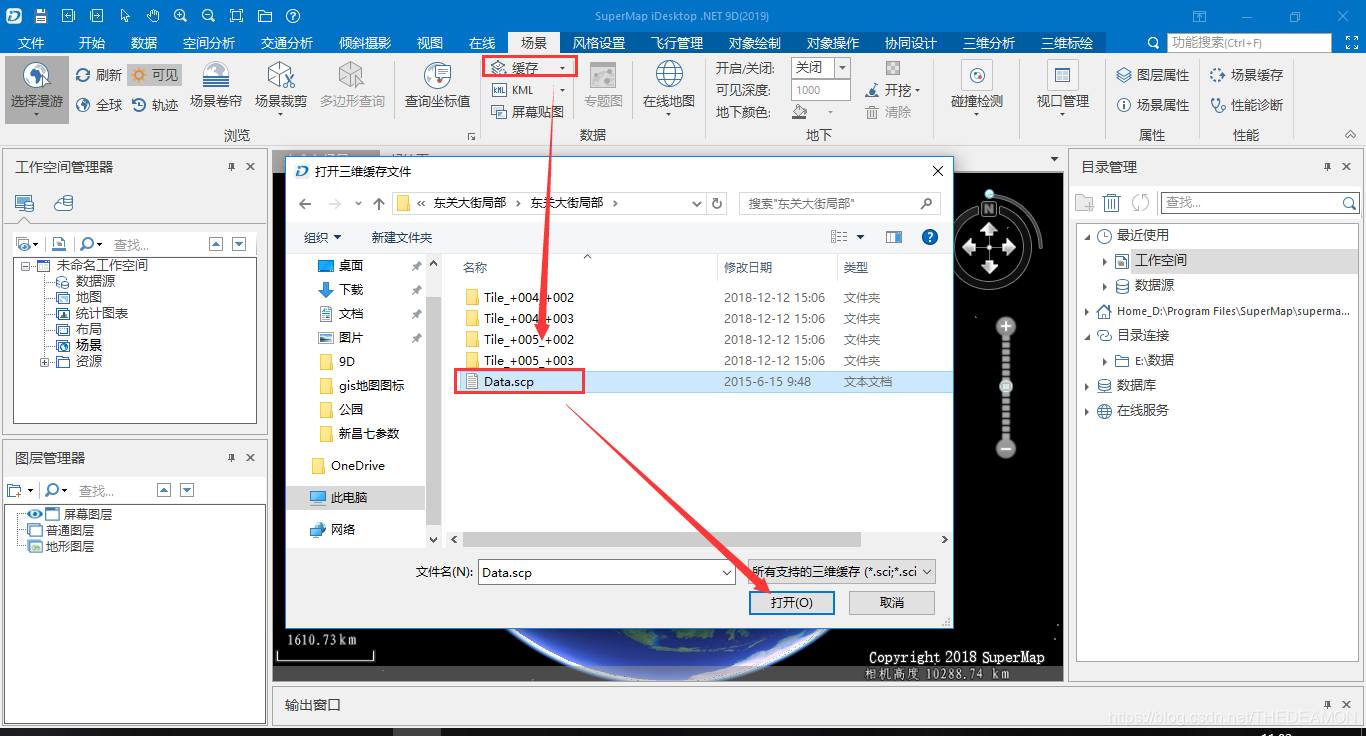Click the zoom-out minus on scene slider

(1006, 448)
